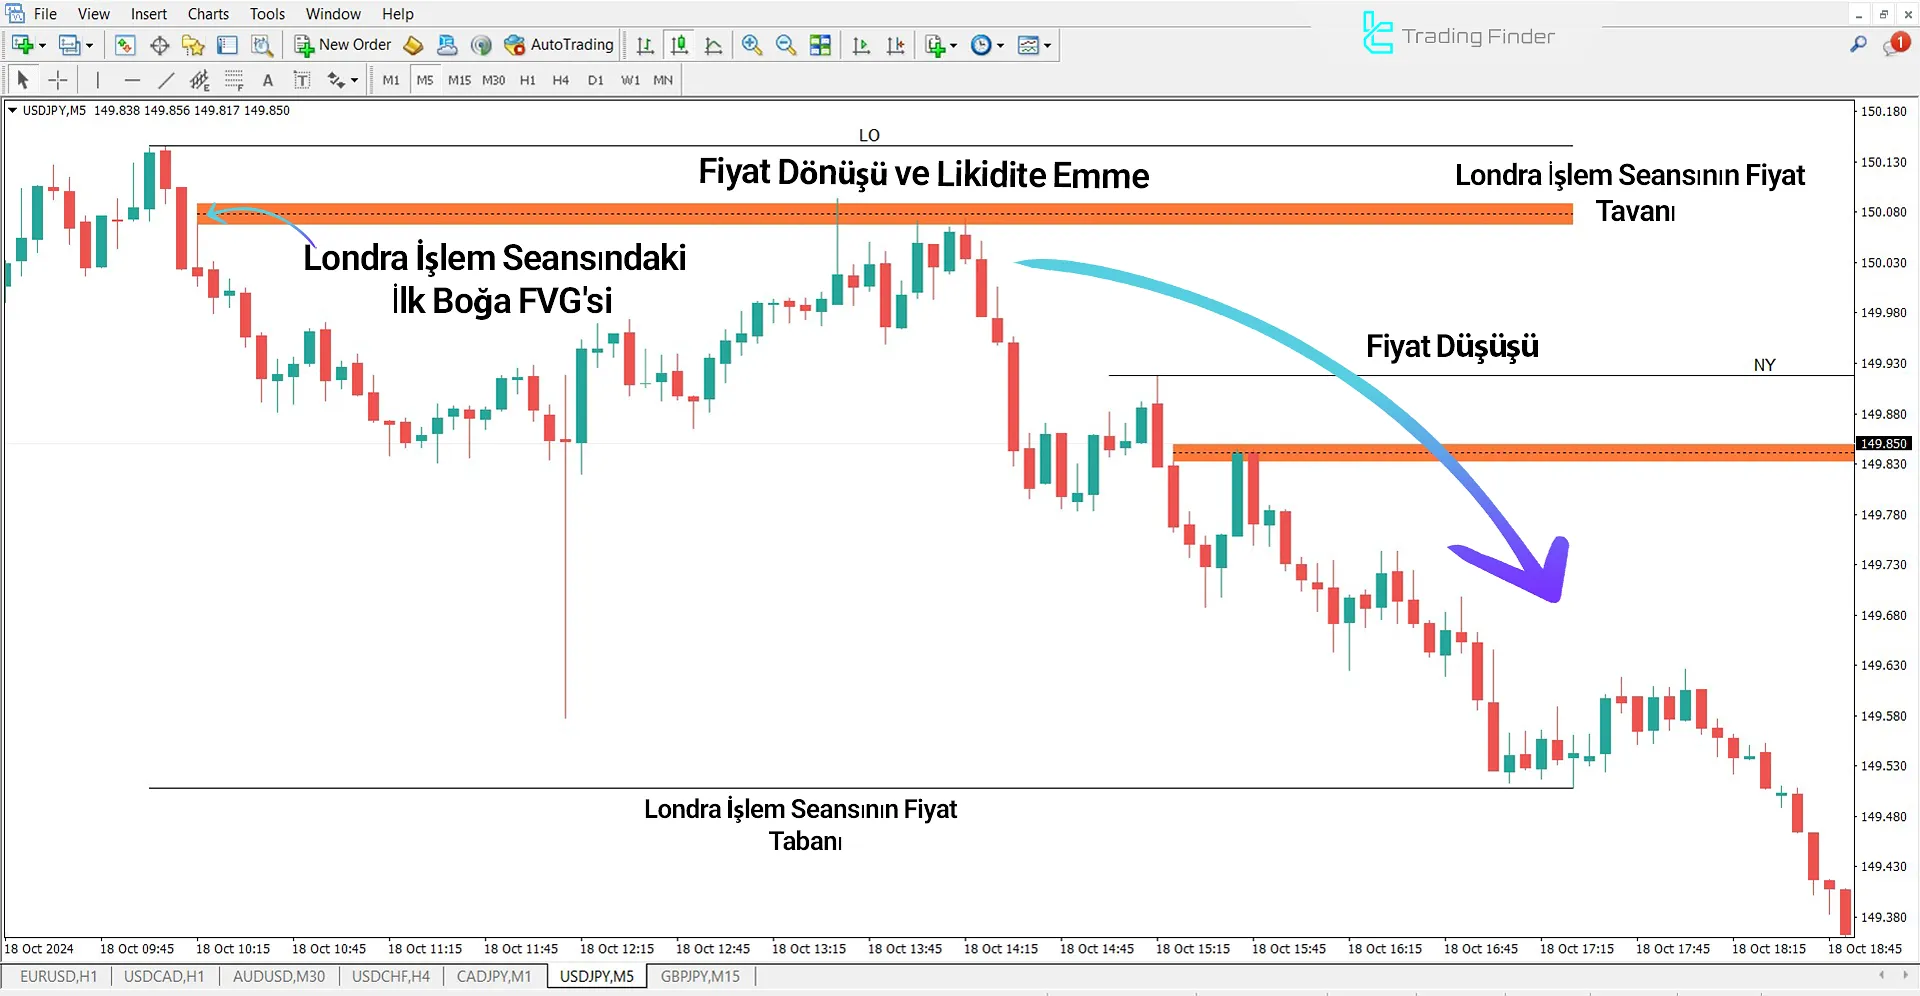
Task: Open the Charts menu
Action: (207, 13)
